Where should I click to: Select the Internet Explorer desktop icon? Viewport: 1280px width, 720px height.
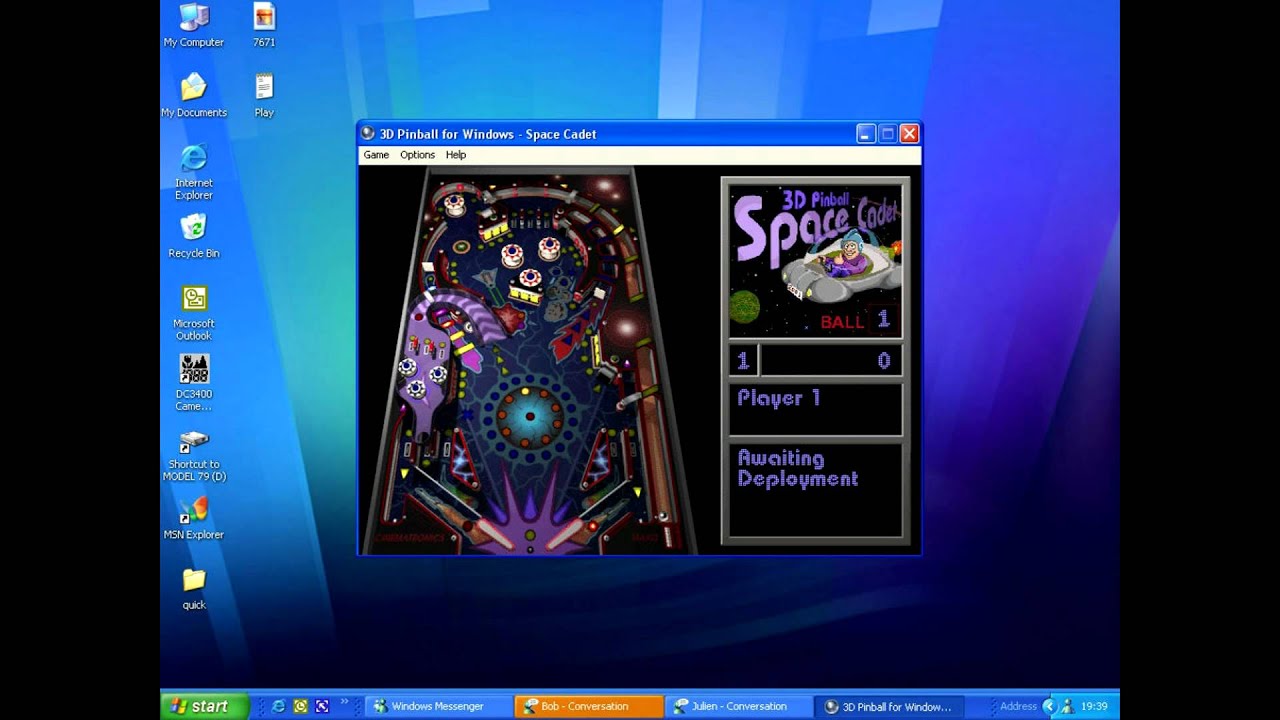tap(194, 172)
